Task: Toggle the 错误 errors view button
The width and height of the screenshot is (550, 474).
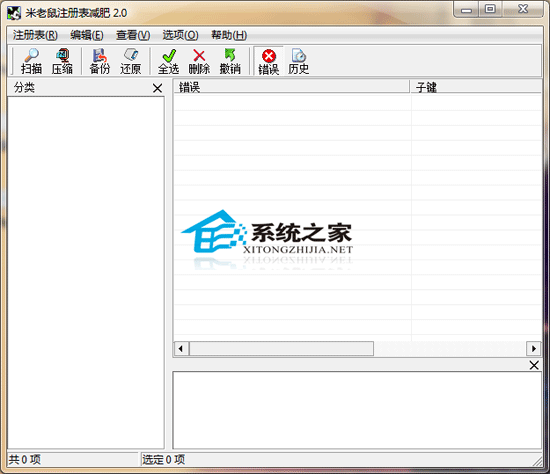Action: [x=268, y=61]
